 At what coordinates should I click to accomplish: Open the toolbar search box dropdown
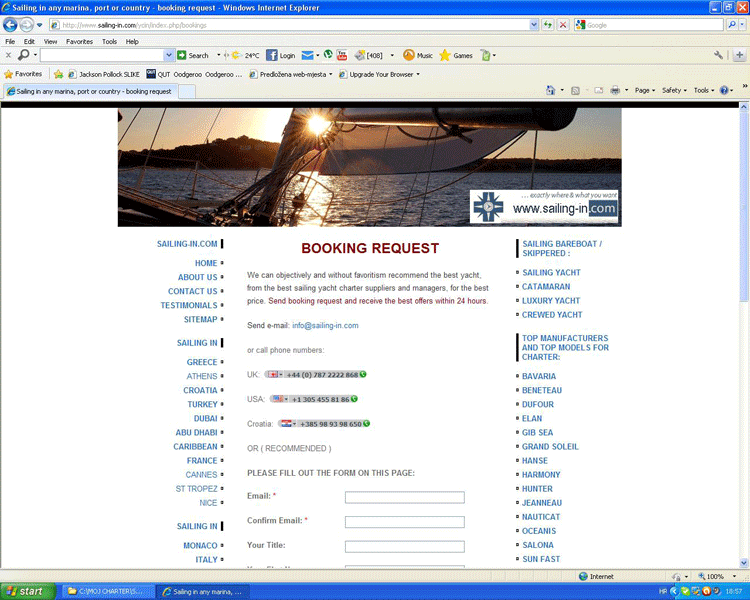pos(168,56)
